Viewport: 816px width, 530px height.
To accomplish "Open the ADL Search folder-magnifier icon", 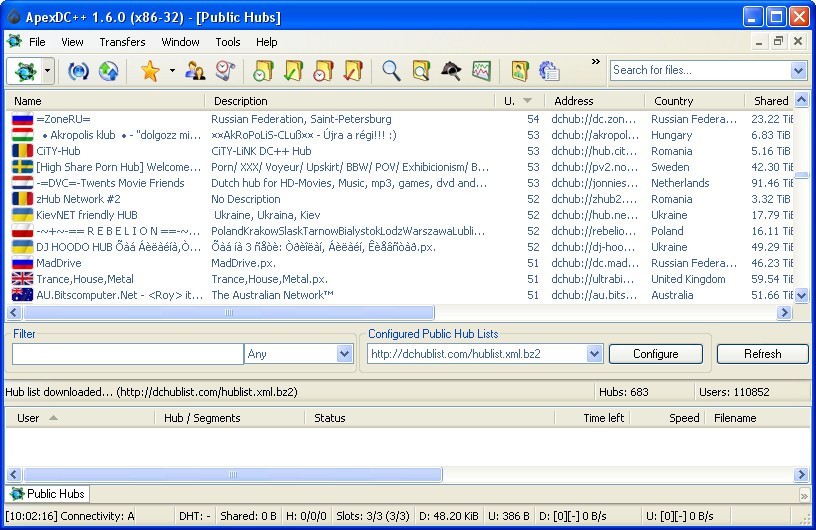I will (x=421, y=71).
